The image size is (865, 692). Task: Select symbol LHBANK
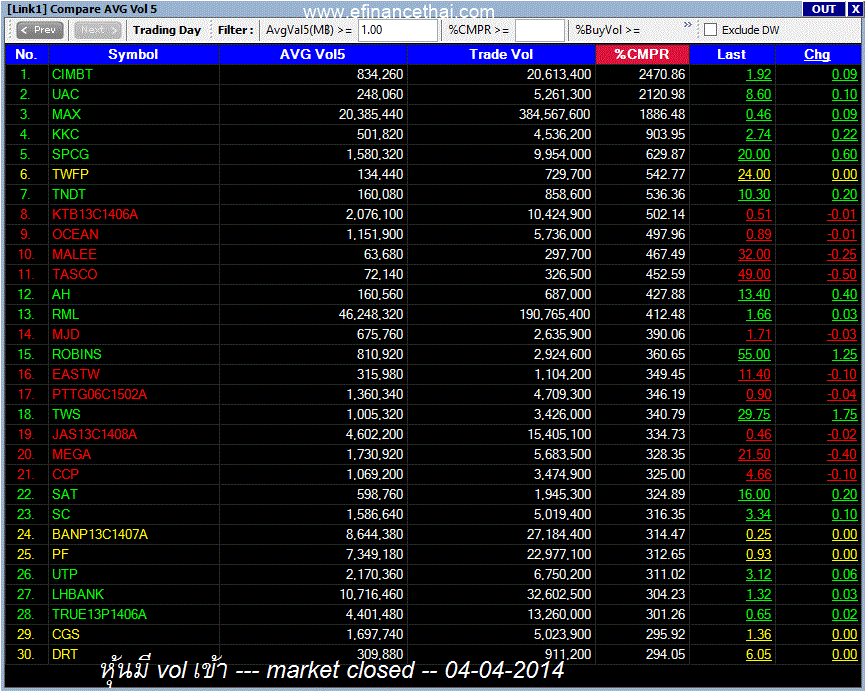coord(78,594)
